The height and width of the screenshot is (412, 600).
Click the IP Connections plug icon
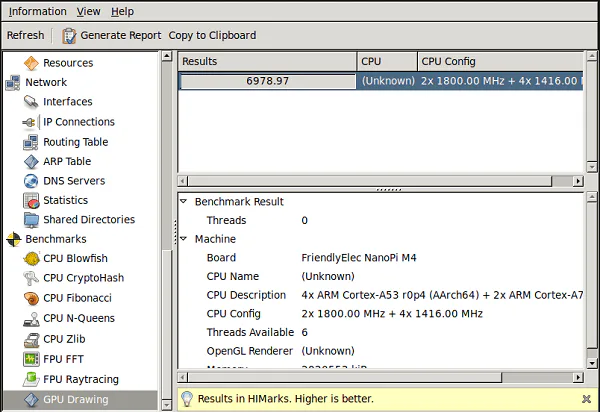pyautogui.click(x=31, y=122)
